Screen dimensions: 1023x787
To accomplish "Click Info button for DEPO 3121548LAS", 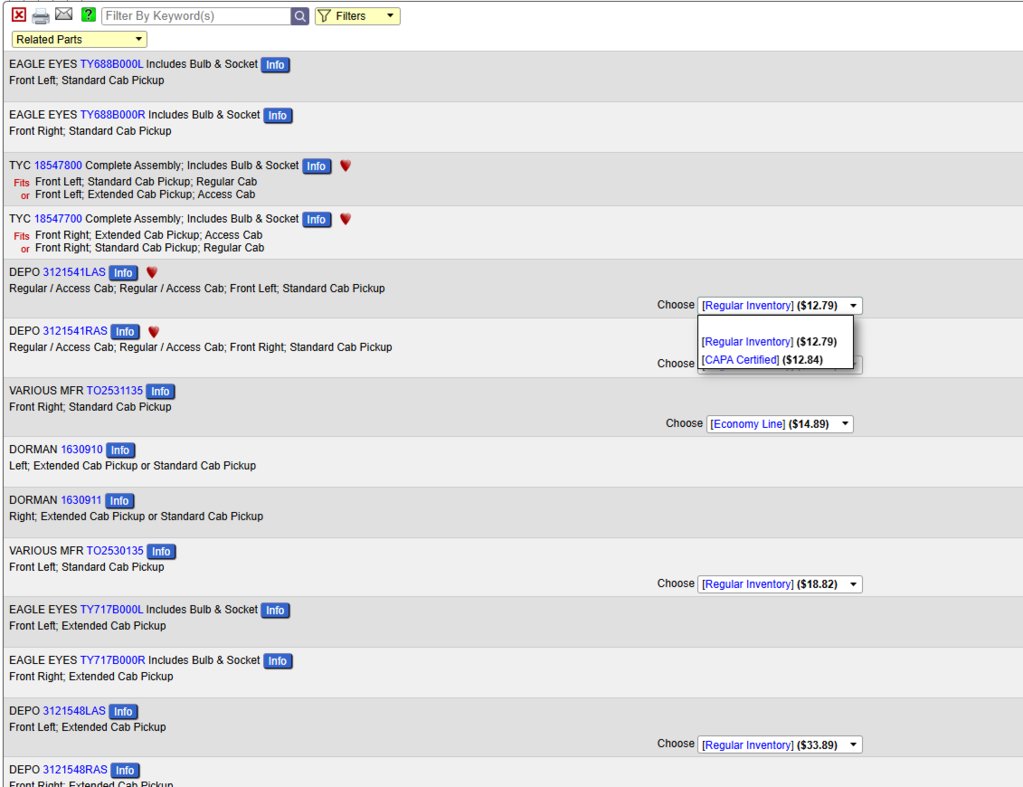I will (x=123, y=711).
